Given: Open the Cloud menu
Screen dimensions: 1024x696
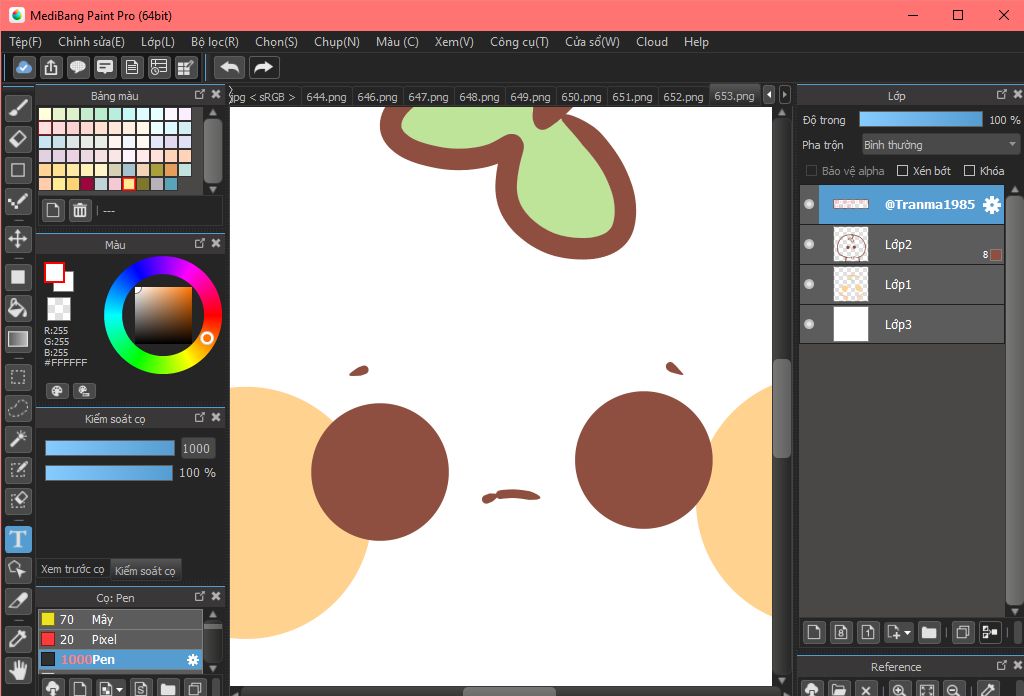Looking at the screenshot, I should 652,42.
